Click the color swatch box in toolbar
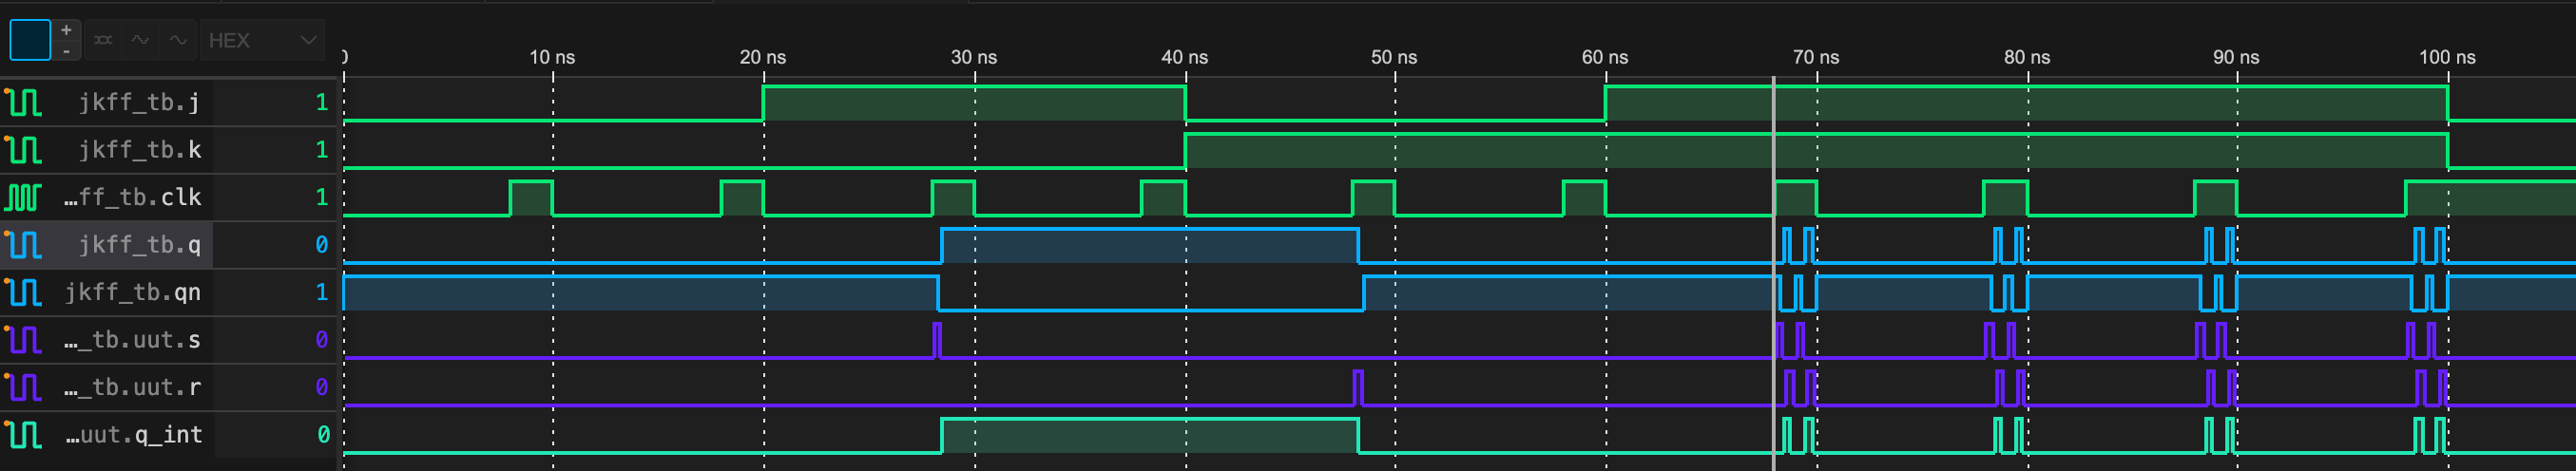The image size is (2576, 471). point(30,40)
